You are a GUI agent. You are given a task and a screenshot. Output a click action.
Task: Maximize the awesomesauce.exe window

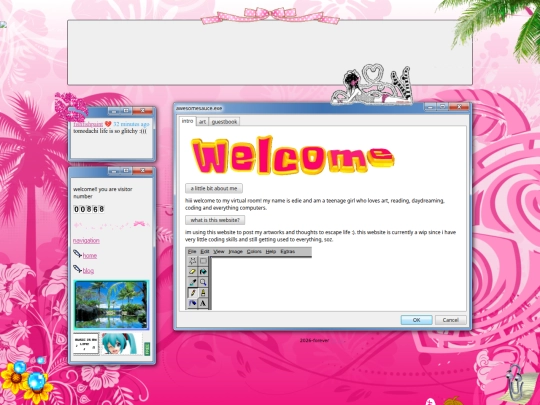tap(443, 107)
